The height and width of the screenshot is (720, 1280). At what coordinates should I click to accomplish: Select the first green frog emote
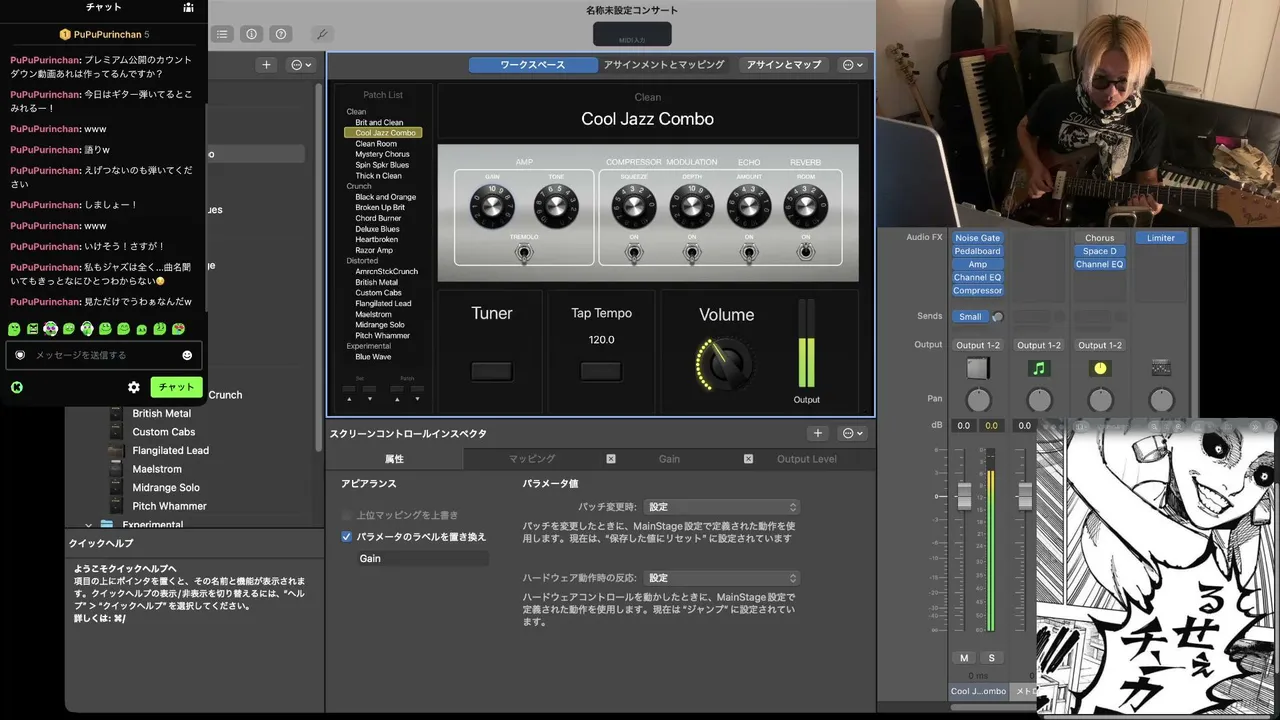(15, 329)
